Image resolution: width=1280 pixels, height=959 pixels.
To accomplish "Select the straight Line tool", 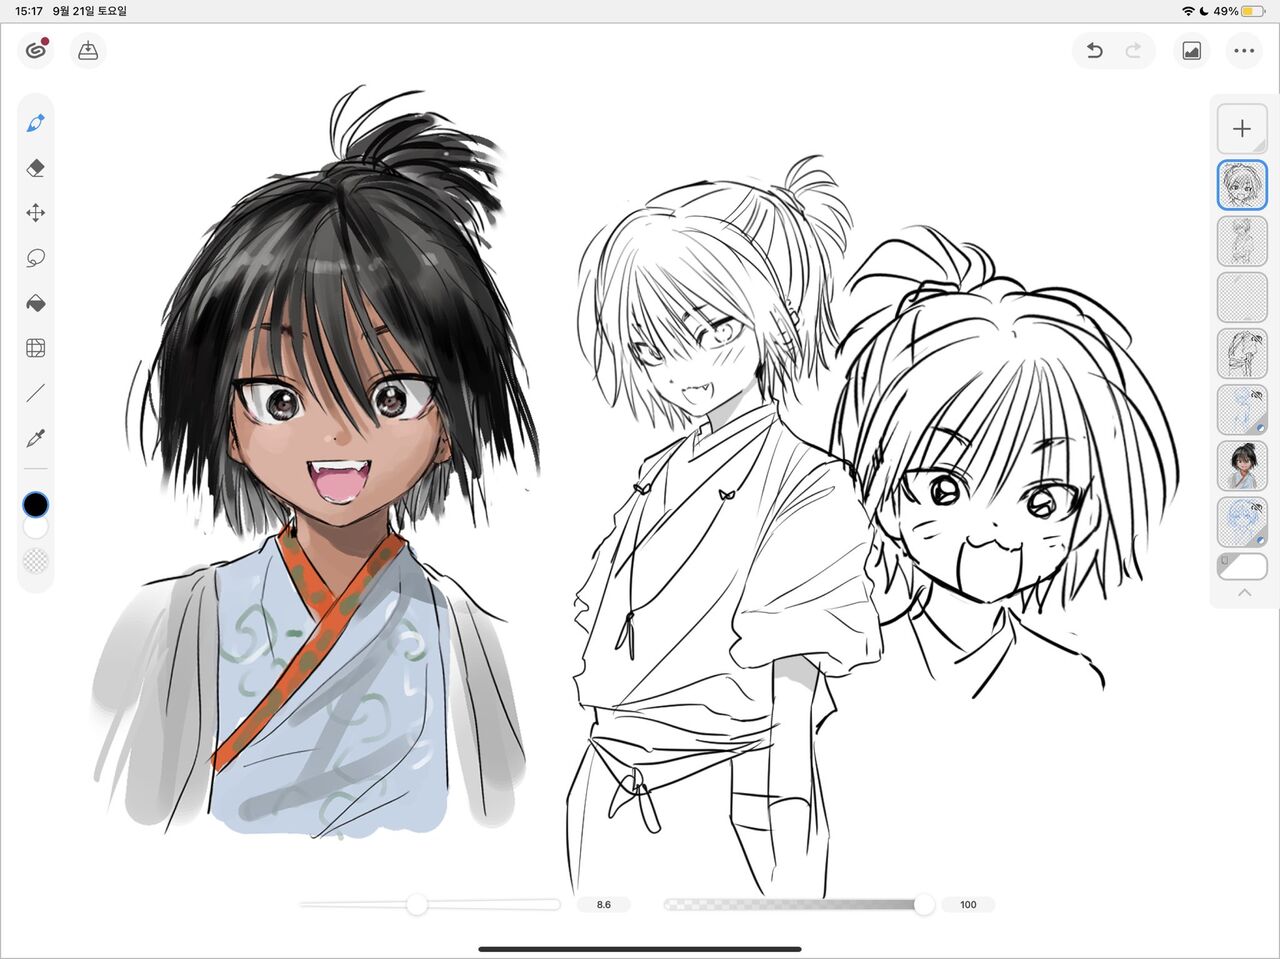I will pyautogui.click(x=36, y=393).
